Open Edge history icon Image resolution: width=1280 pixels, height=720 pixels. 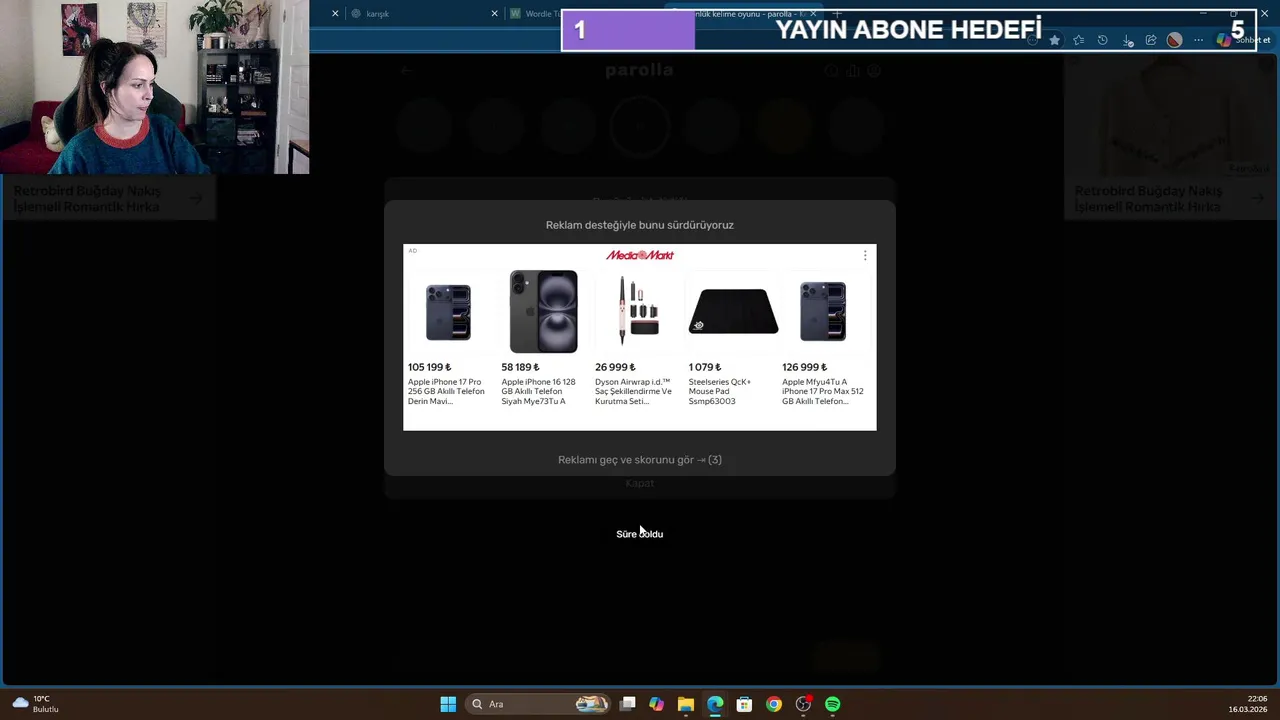1102,40
